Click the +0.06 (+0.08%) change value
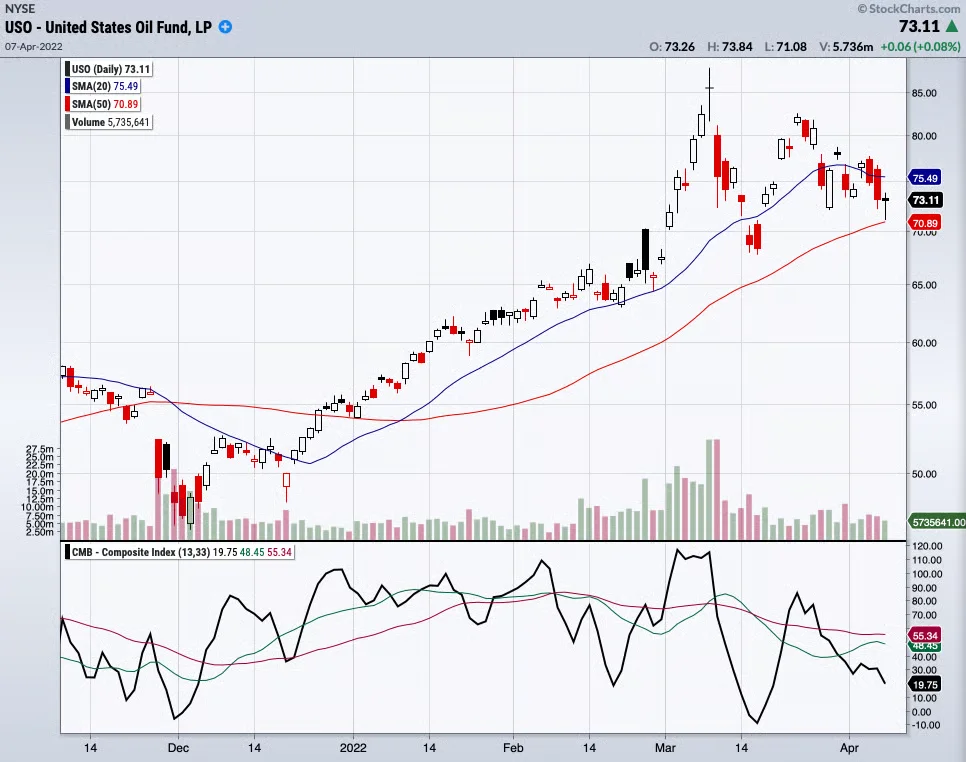This screenshot has height=762, width=966. coord(920,47)
